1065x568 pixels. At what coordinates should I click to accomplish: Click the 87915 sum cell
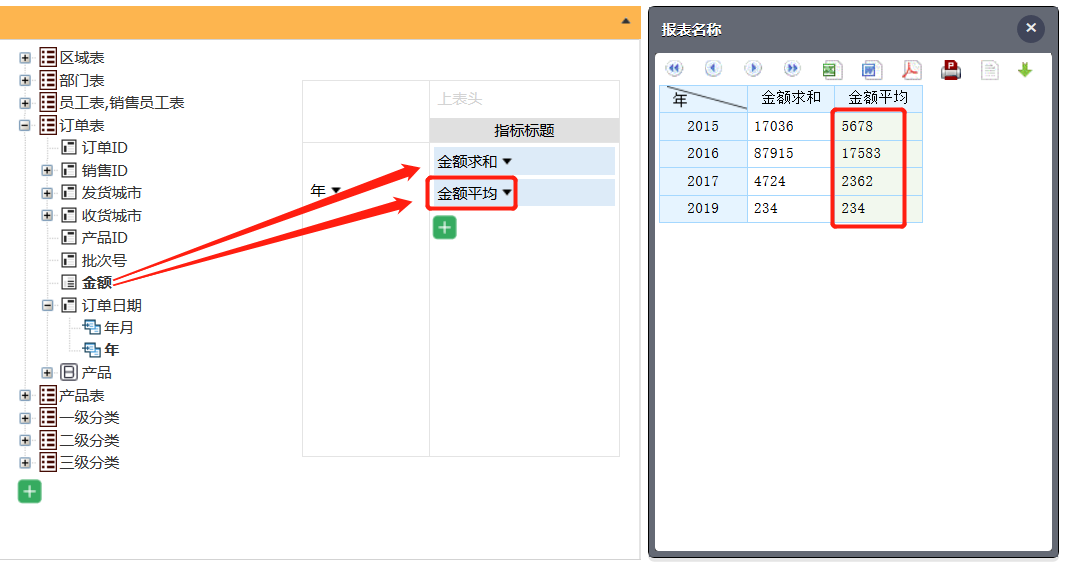(x=791, y=154)
